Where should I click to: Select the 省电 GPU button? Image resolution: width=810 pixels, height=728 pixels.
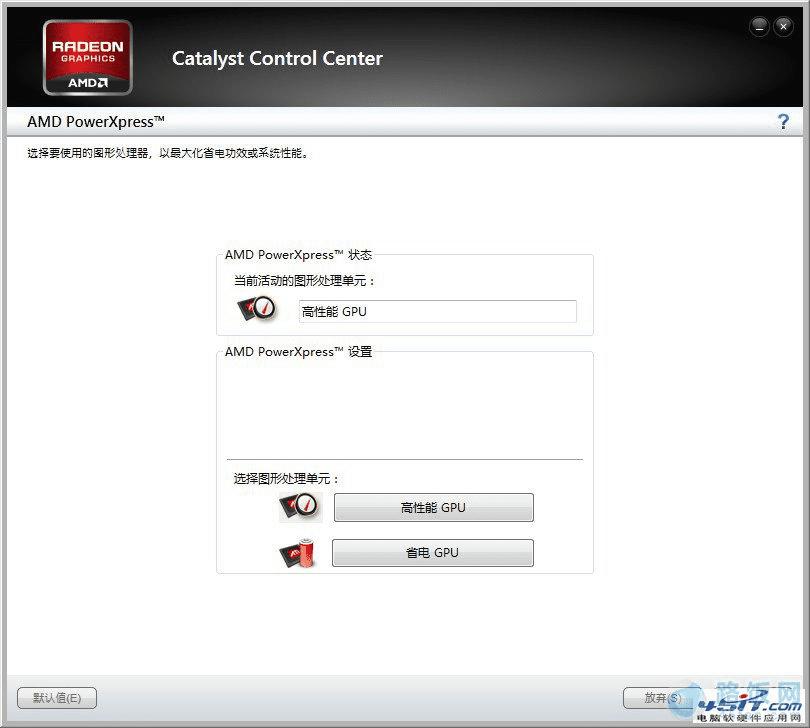[432, 553]
